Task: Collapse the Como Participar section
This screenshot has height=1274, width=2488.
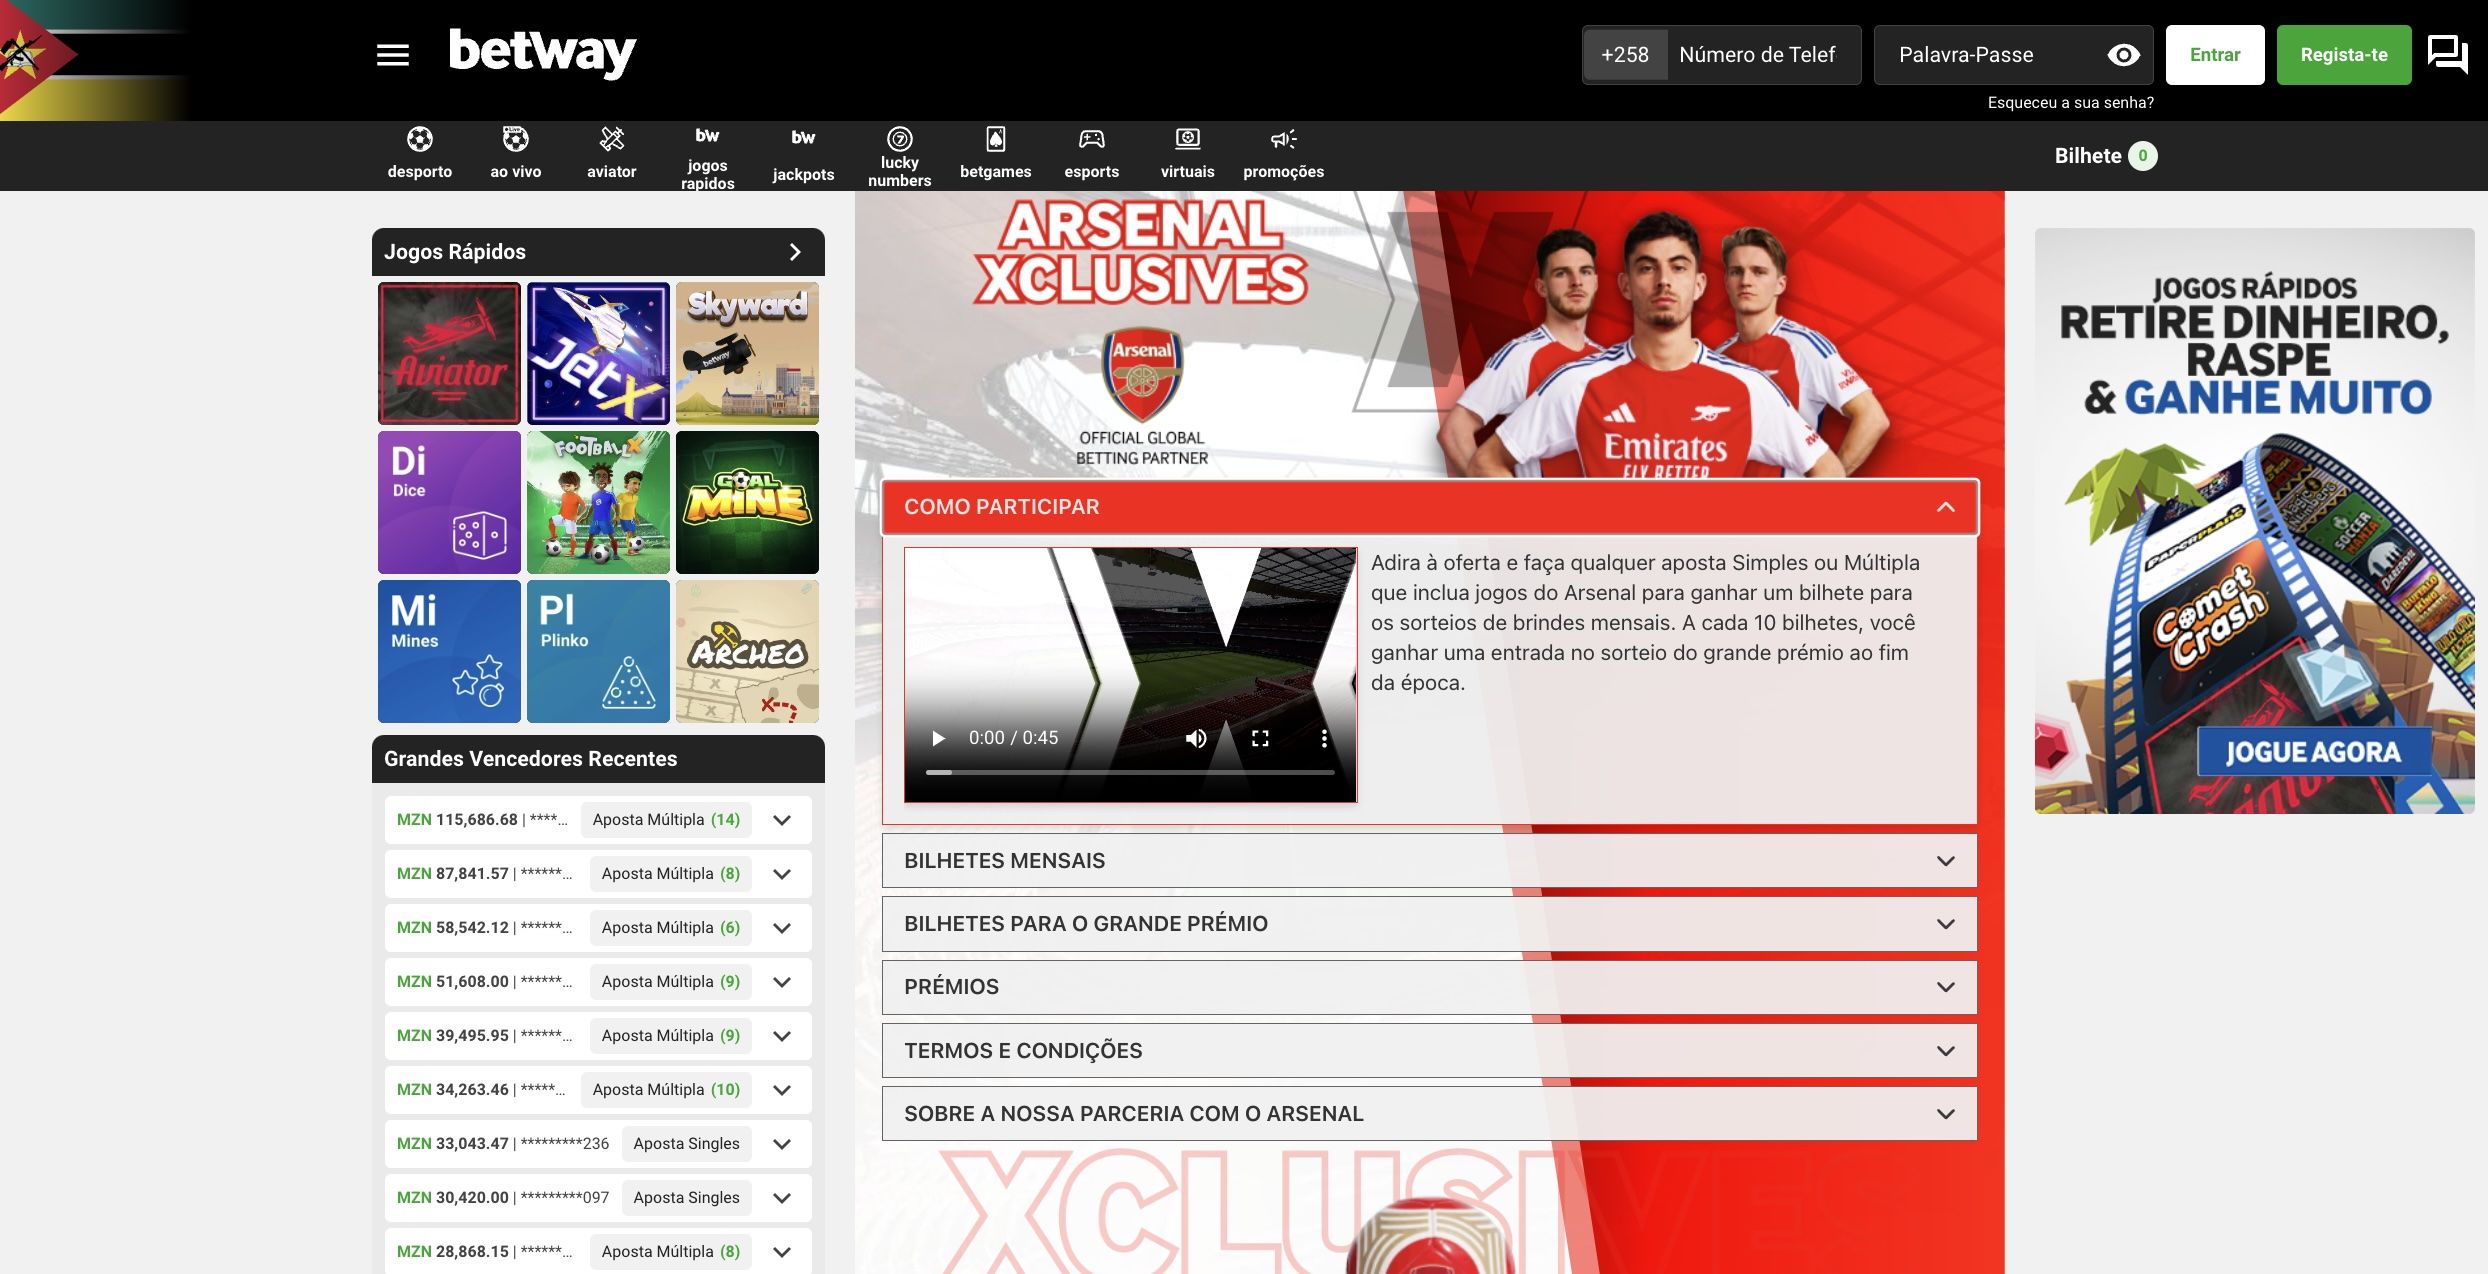Action: point(1945,507)
